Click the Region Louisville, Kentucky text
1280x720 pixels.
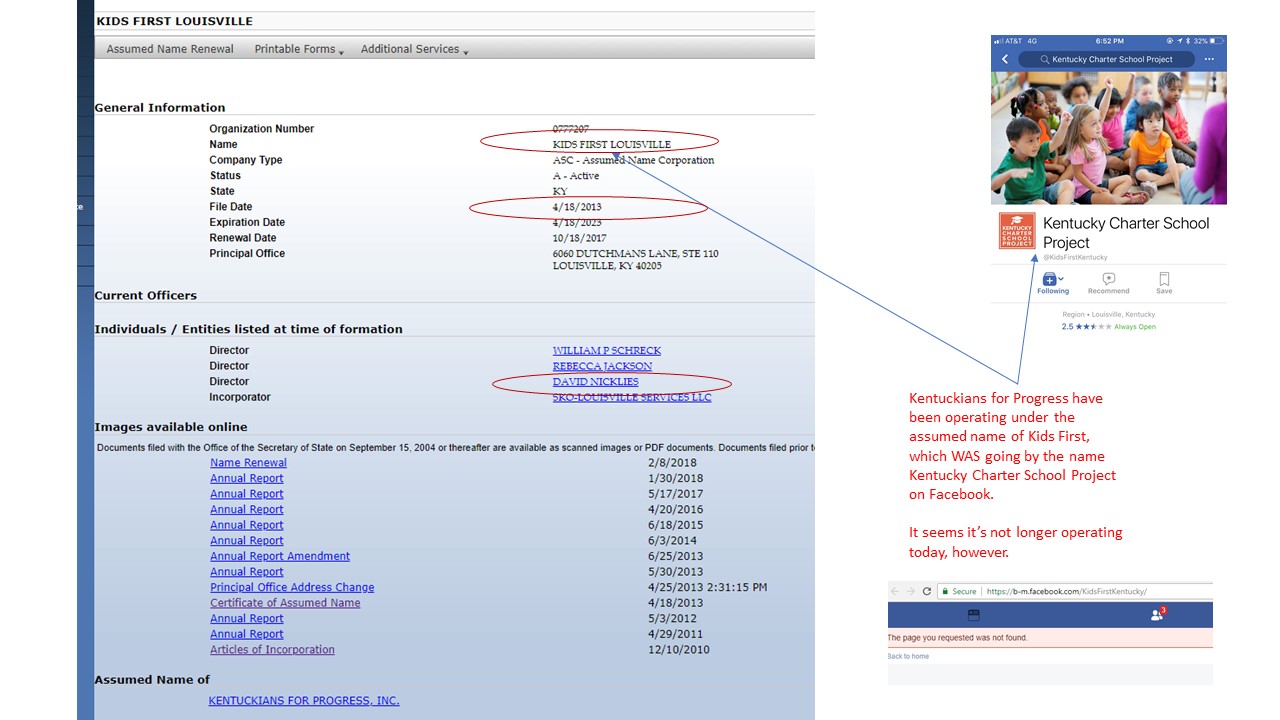pos(1109,314)
